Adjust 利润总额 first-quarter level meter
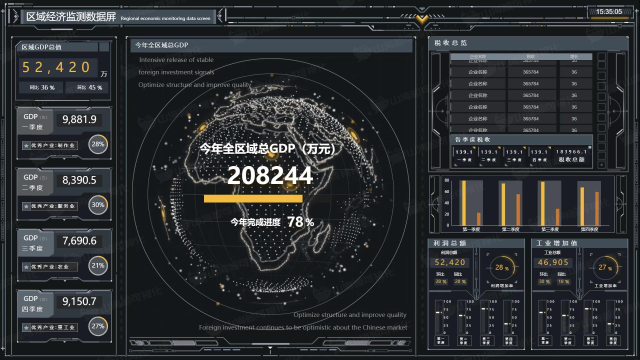 (439, 317)
